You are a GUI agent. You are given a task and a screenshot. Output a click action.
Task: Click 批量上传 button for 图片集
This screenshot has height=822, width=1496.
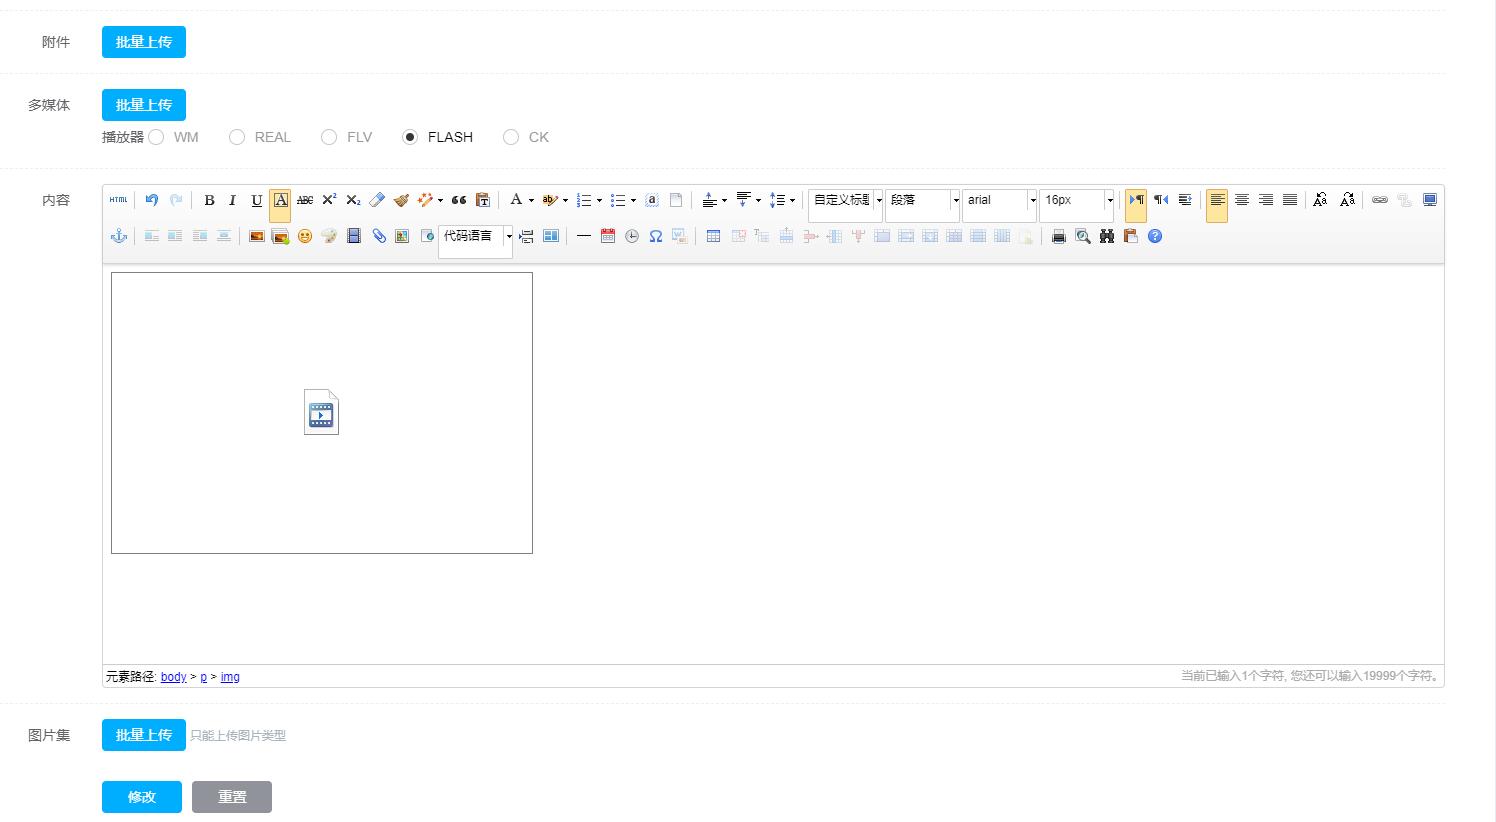[144, 735]
